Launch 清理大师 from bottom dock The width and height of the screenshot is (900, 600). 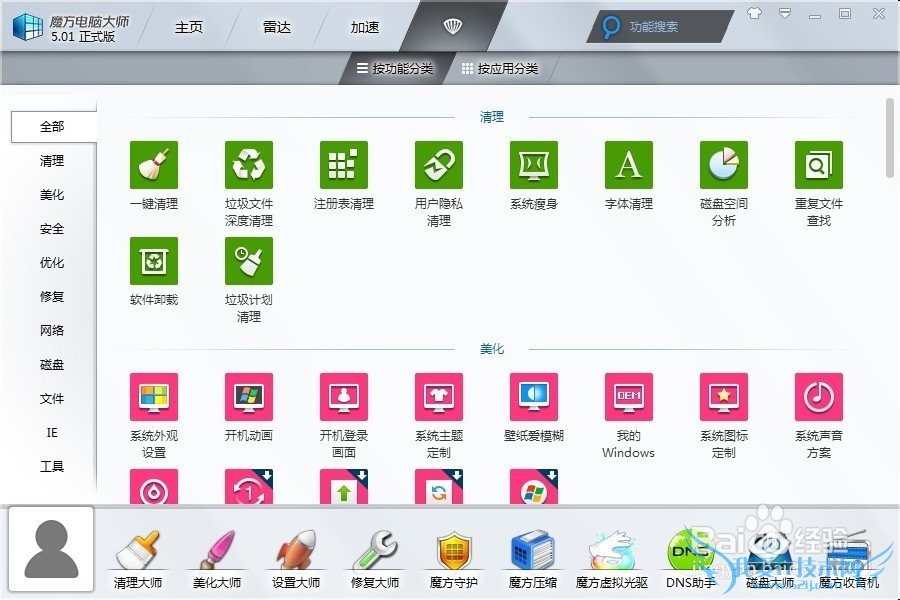point(138,559)
